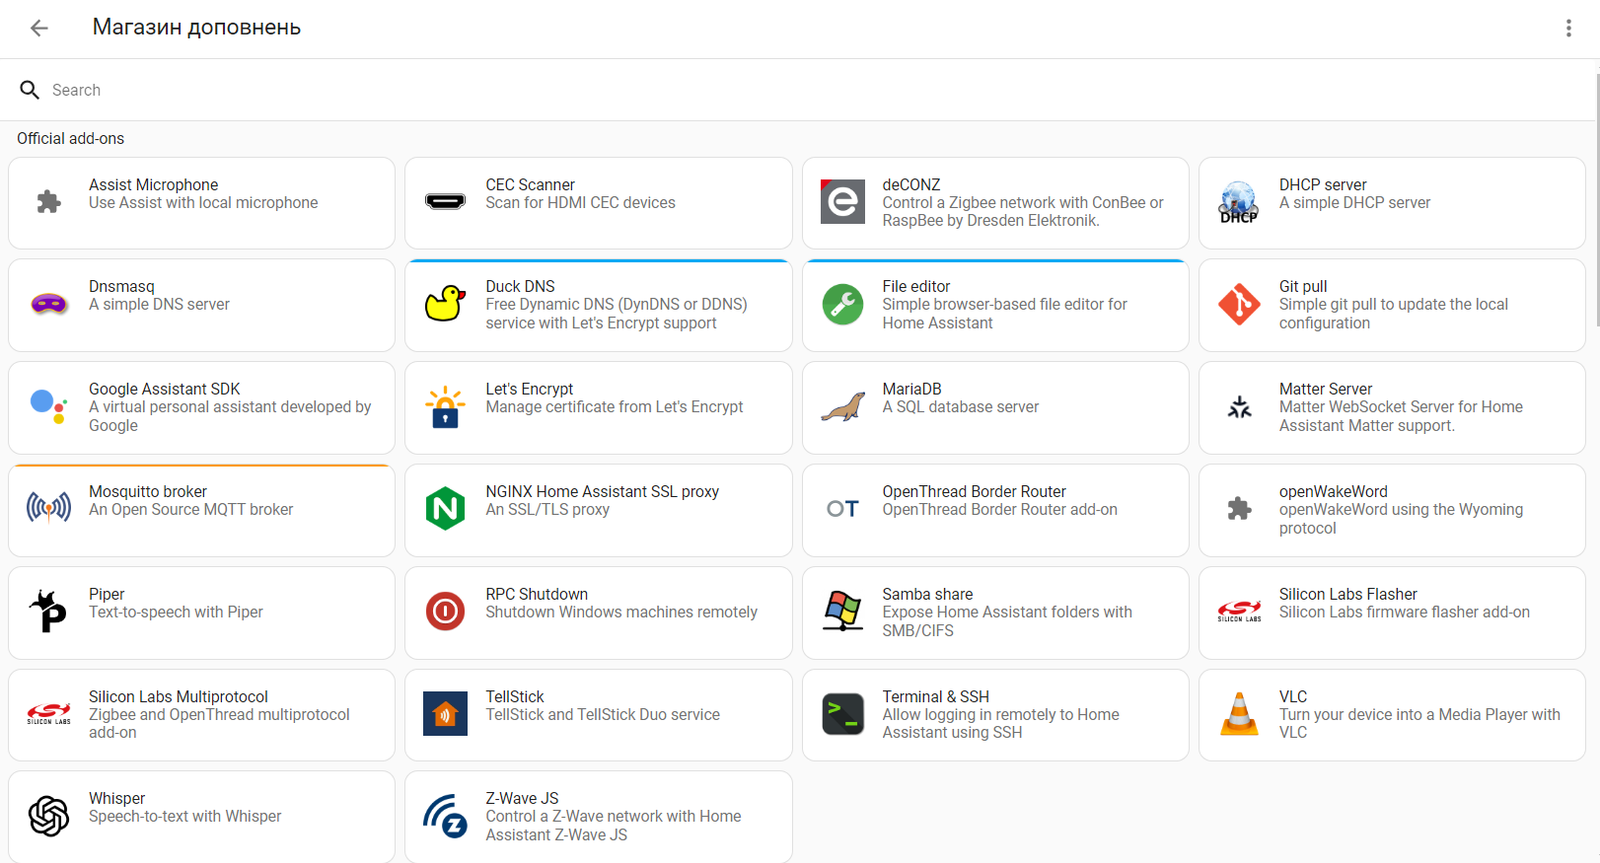Click the 'An Open Source MQTT broker' text
This screenshot has height=863, width=1600.
pyautogui.click(x=191, y=510)
